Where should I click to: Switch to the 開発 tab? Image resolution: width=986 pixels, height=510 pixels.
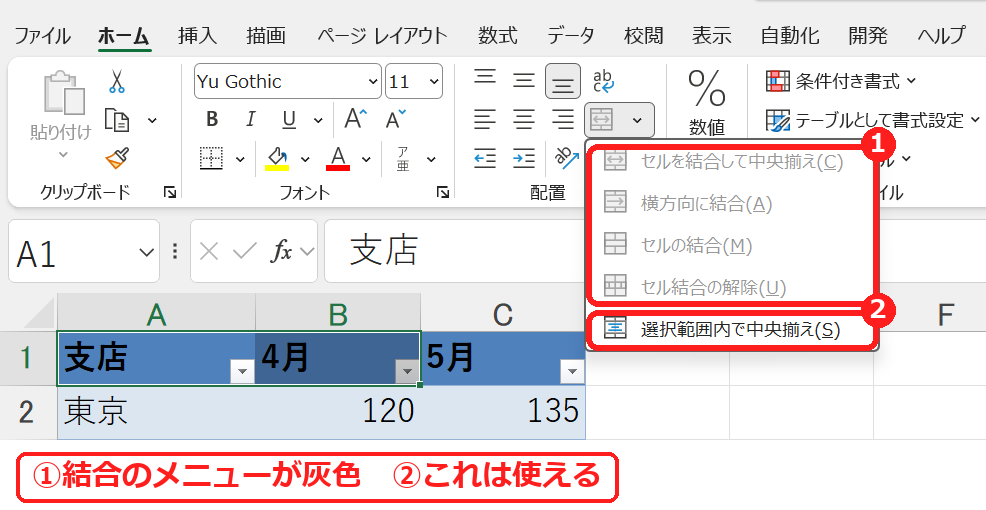868,36
